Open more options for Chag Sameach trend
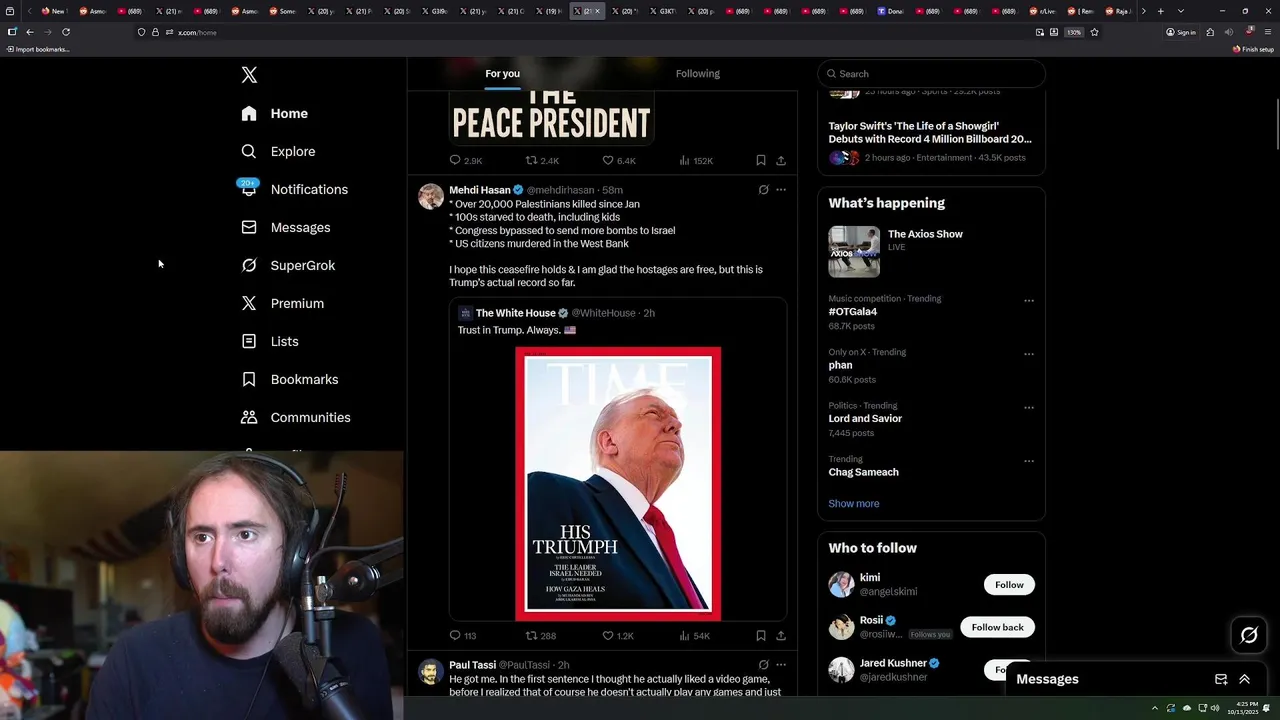Viewport: 1280px width, 720px height. [1029, 462]
